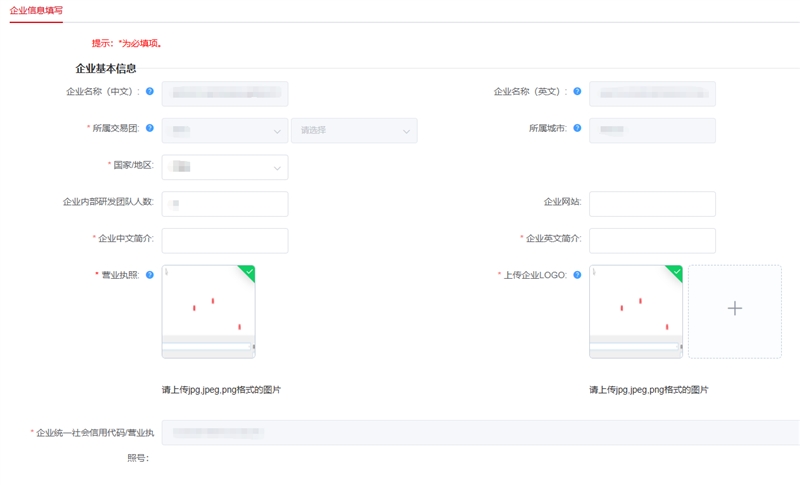The height and width of the screenshot is (485, 800).
Task: Switch to the 企业信息填写 tab
Action: tap(36, 10)
